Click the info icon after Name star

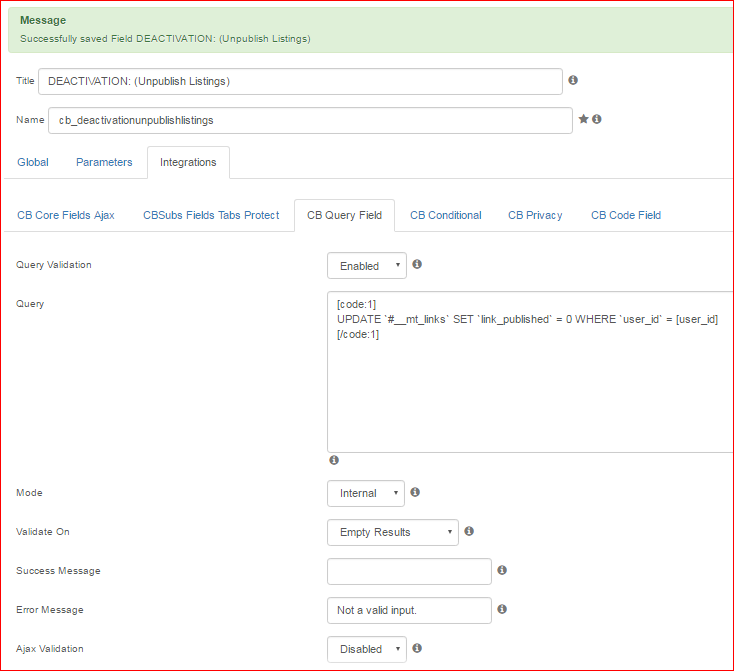point(596,119)
